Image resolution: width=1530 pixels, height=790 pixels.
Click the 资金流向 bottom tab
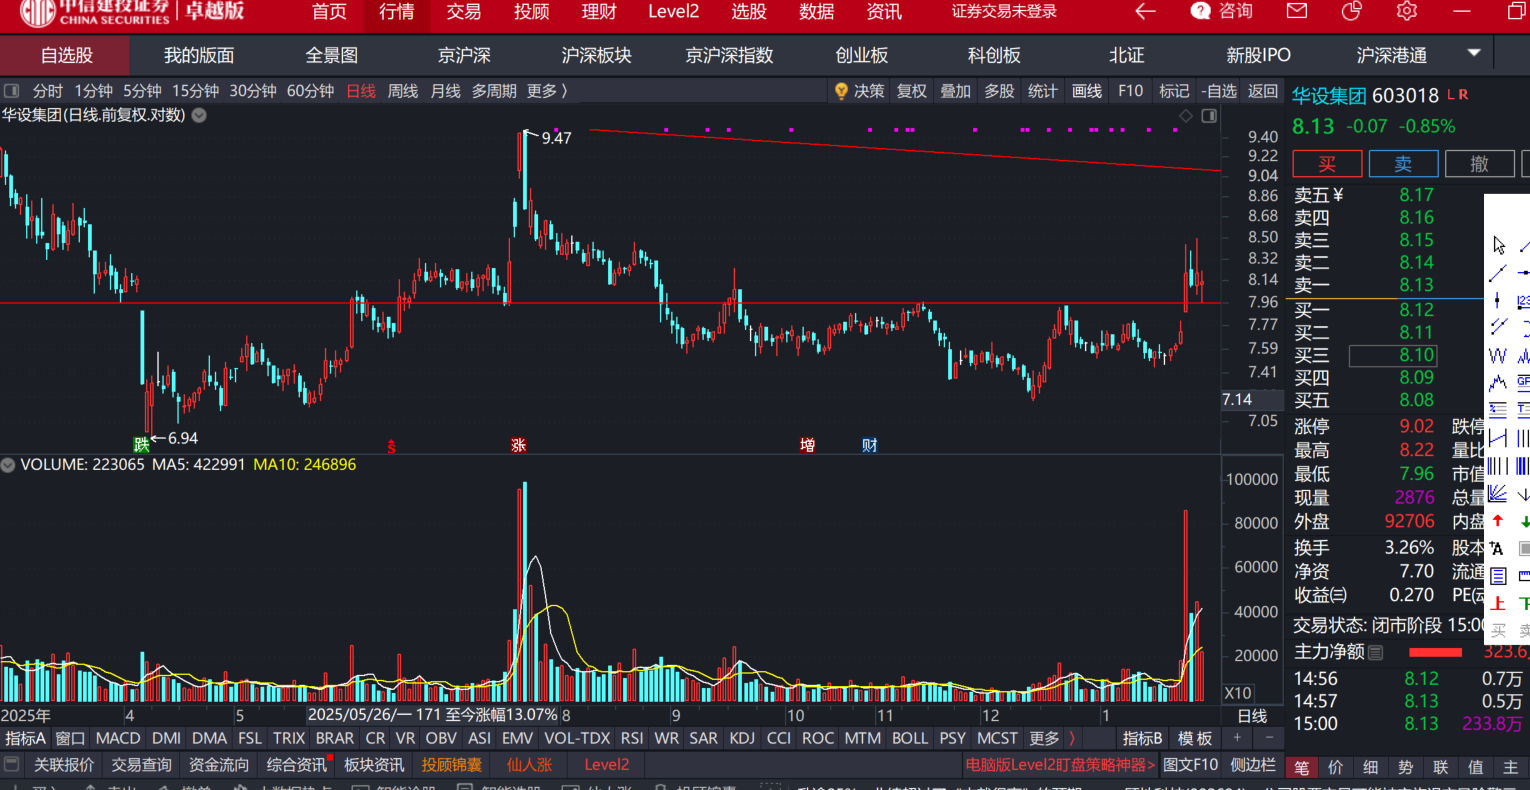pyautogui.click(x=219, y=765)
